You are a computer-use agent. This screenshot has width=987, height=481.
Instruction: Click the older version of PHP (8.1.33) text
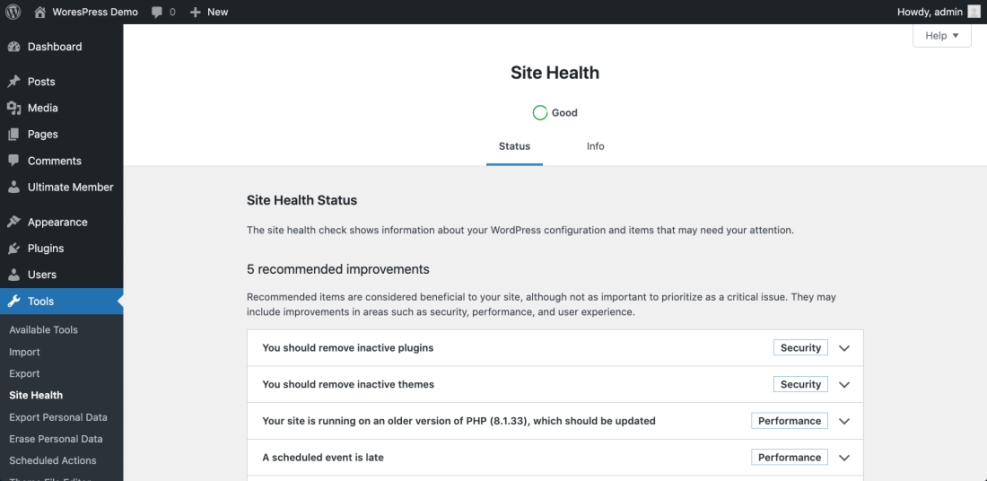459,421
